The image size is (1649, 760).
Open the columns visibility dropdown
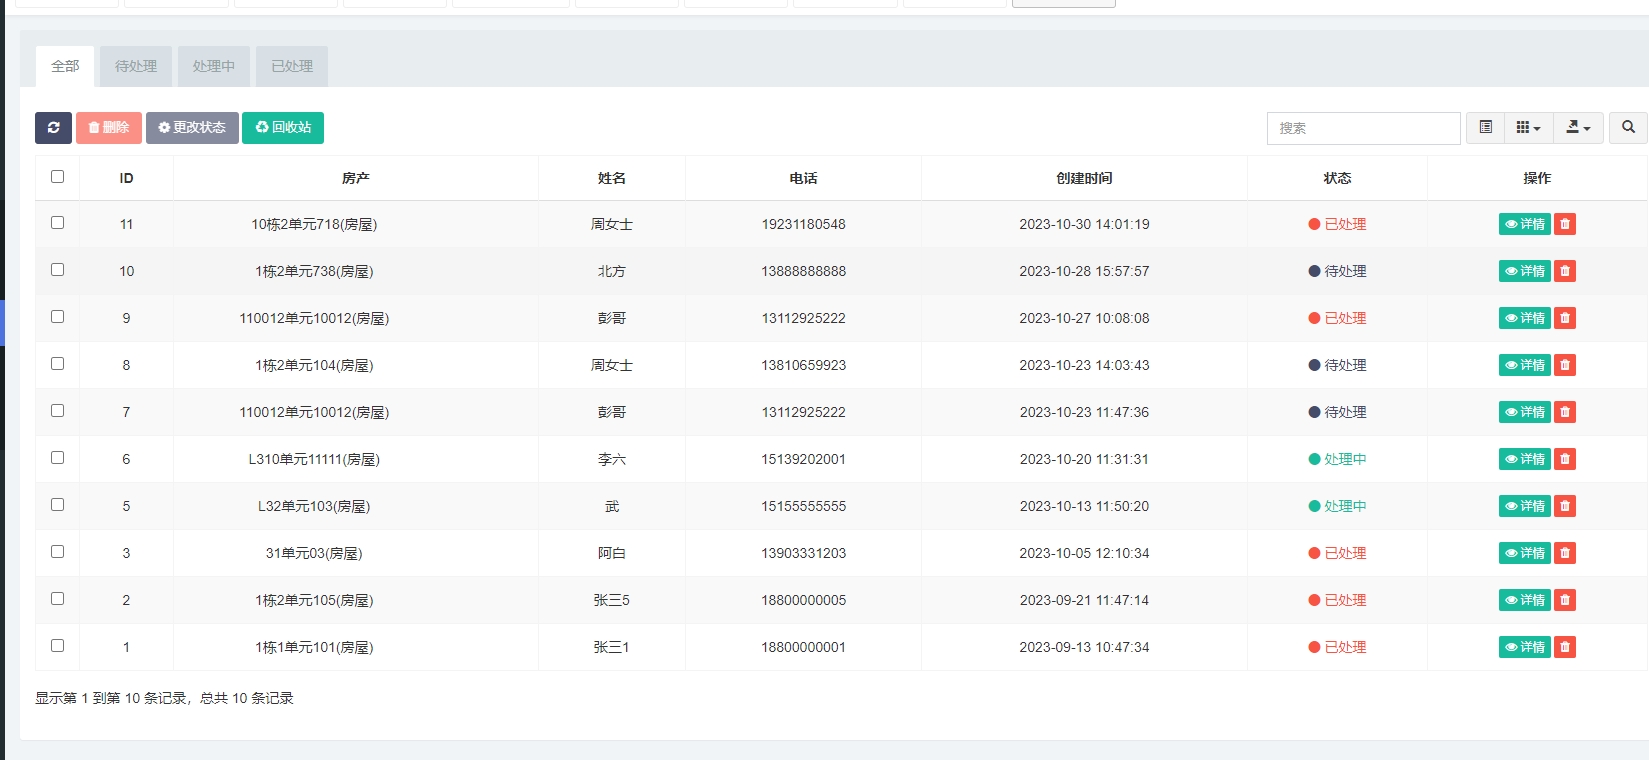(1528, 128)
